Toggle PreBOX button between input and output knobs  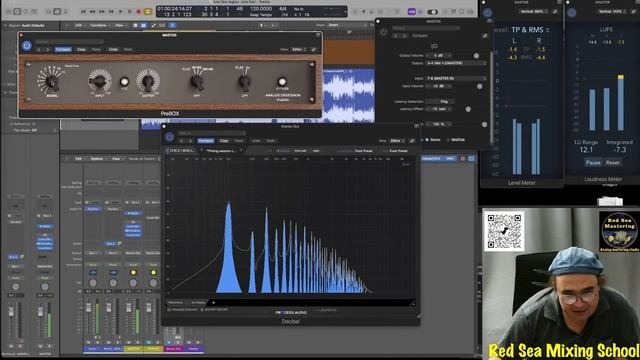[x=124, y=82]
